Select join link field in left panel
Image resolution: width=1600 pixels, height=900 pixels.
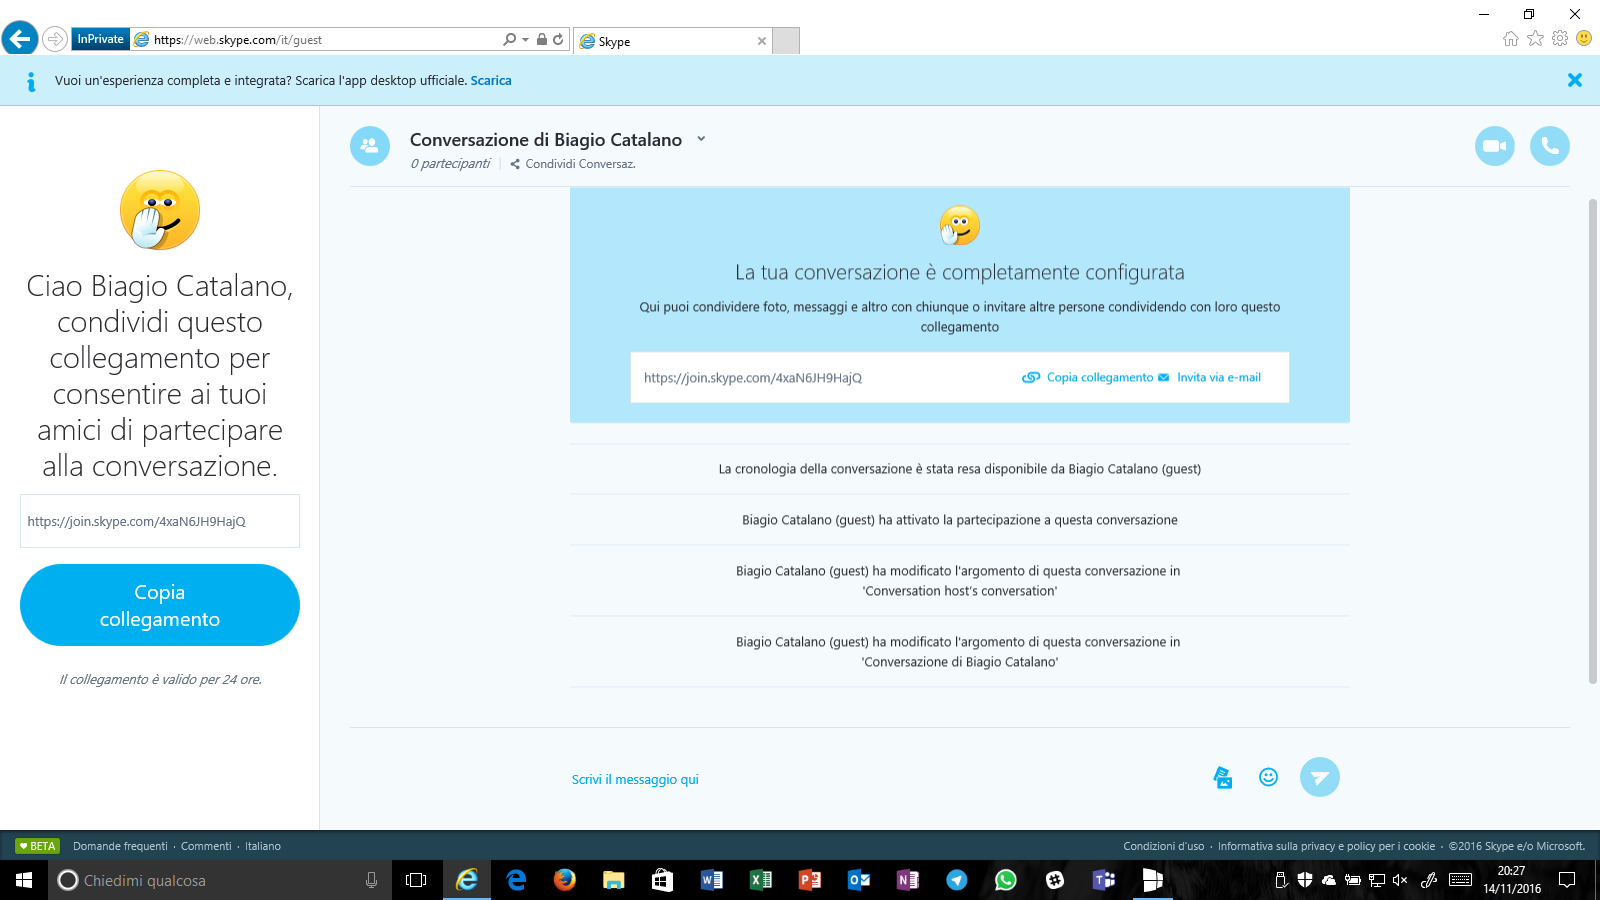[160, 521]
